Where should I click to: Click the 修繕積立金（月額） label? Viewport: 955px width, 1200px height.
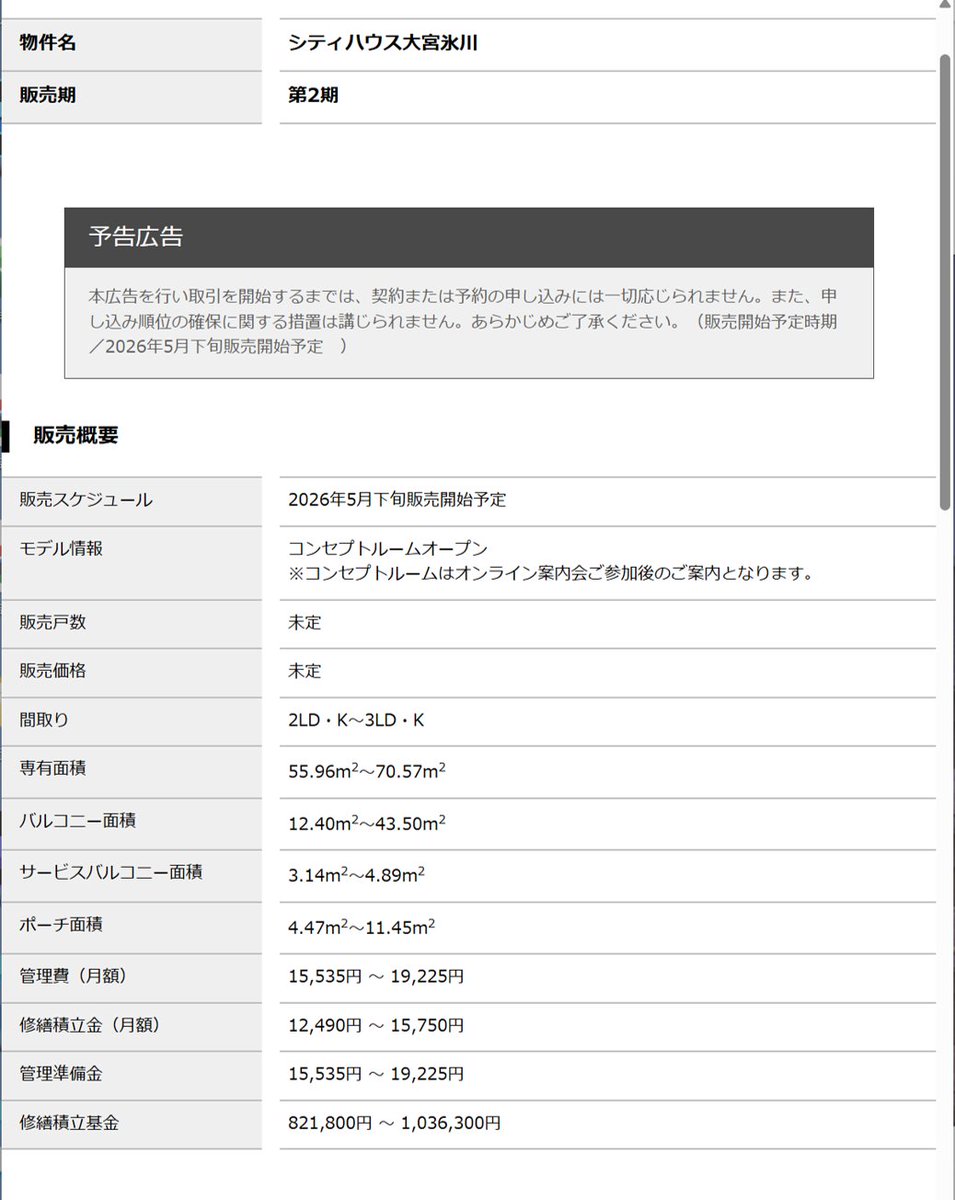(90, 1025)
